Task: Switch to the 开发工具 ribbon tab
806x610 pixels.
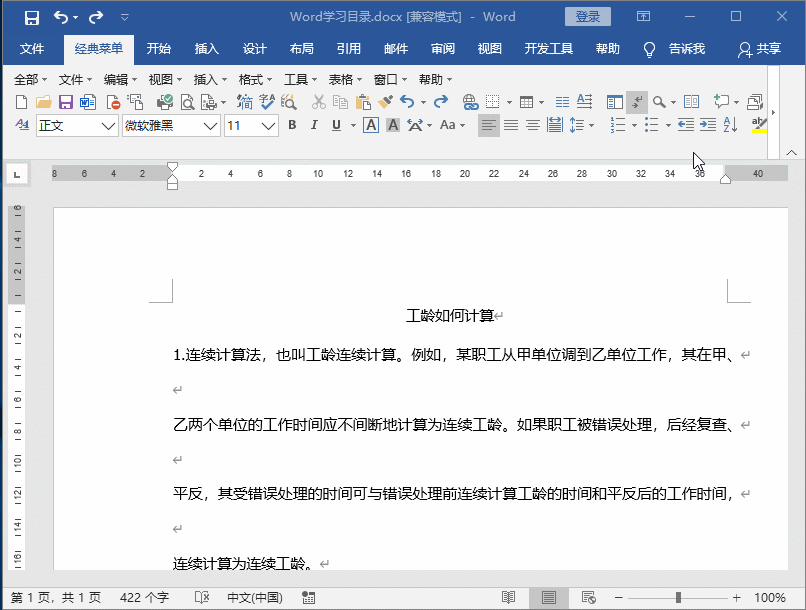Action: pyautogui.click(x=548, y=49)
